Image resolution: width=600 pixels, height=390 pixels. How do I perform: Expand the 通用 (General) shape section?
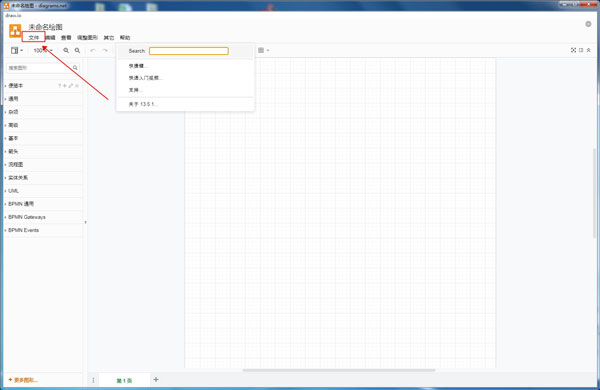pyautogui.click(x=43, y=99)
